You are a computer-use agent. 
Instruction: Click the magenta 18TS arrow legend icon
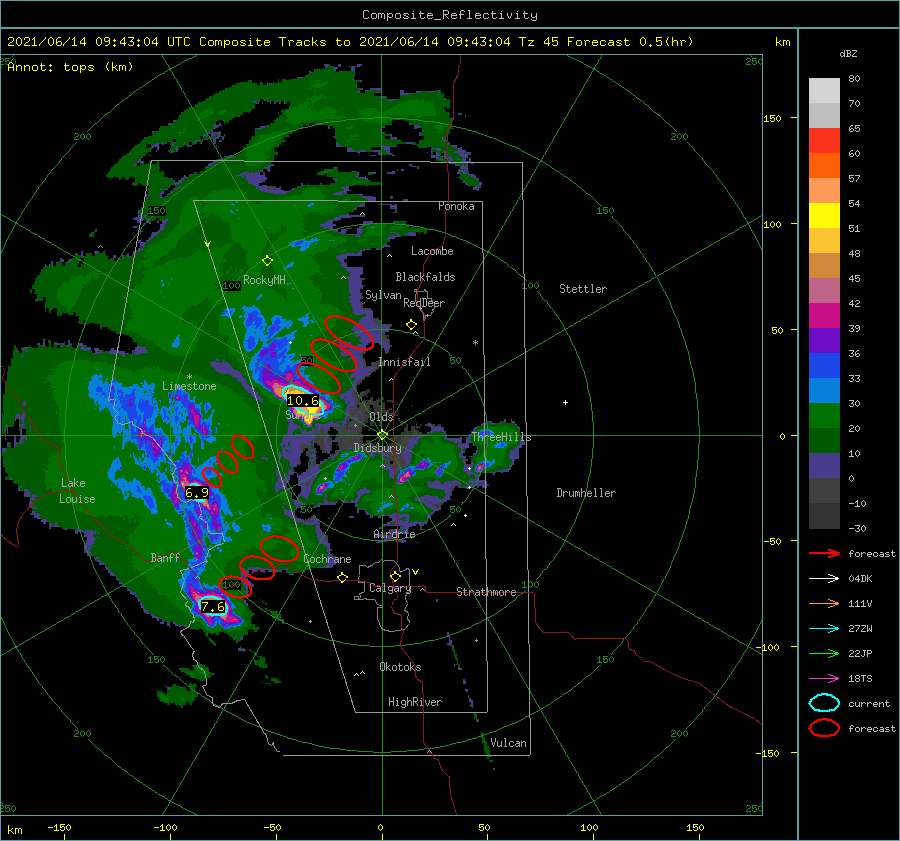pyautogui.click(x=824, y=679)
